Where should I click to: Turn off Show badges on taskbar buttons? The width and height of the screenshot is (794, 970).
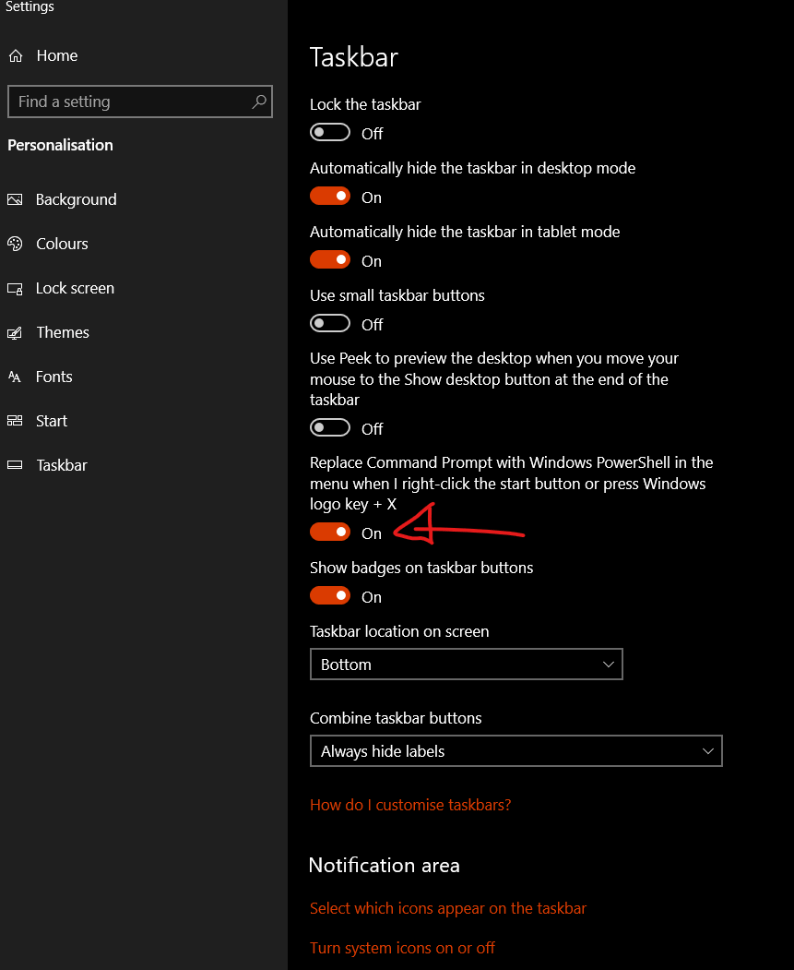330,596
